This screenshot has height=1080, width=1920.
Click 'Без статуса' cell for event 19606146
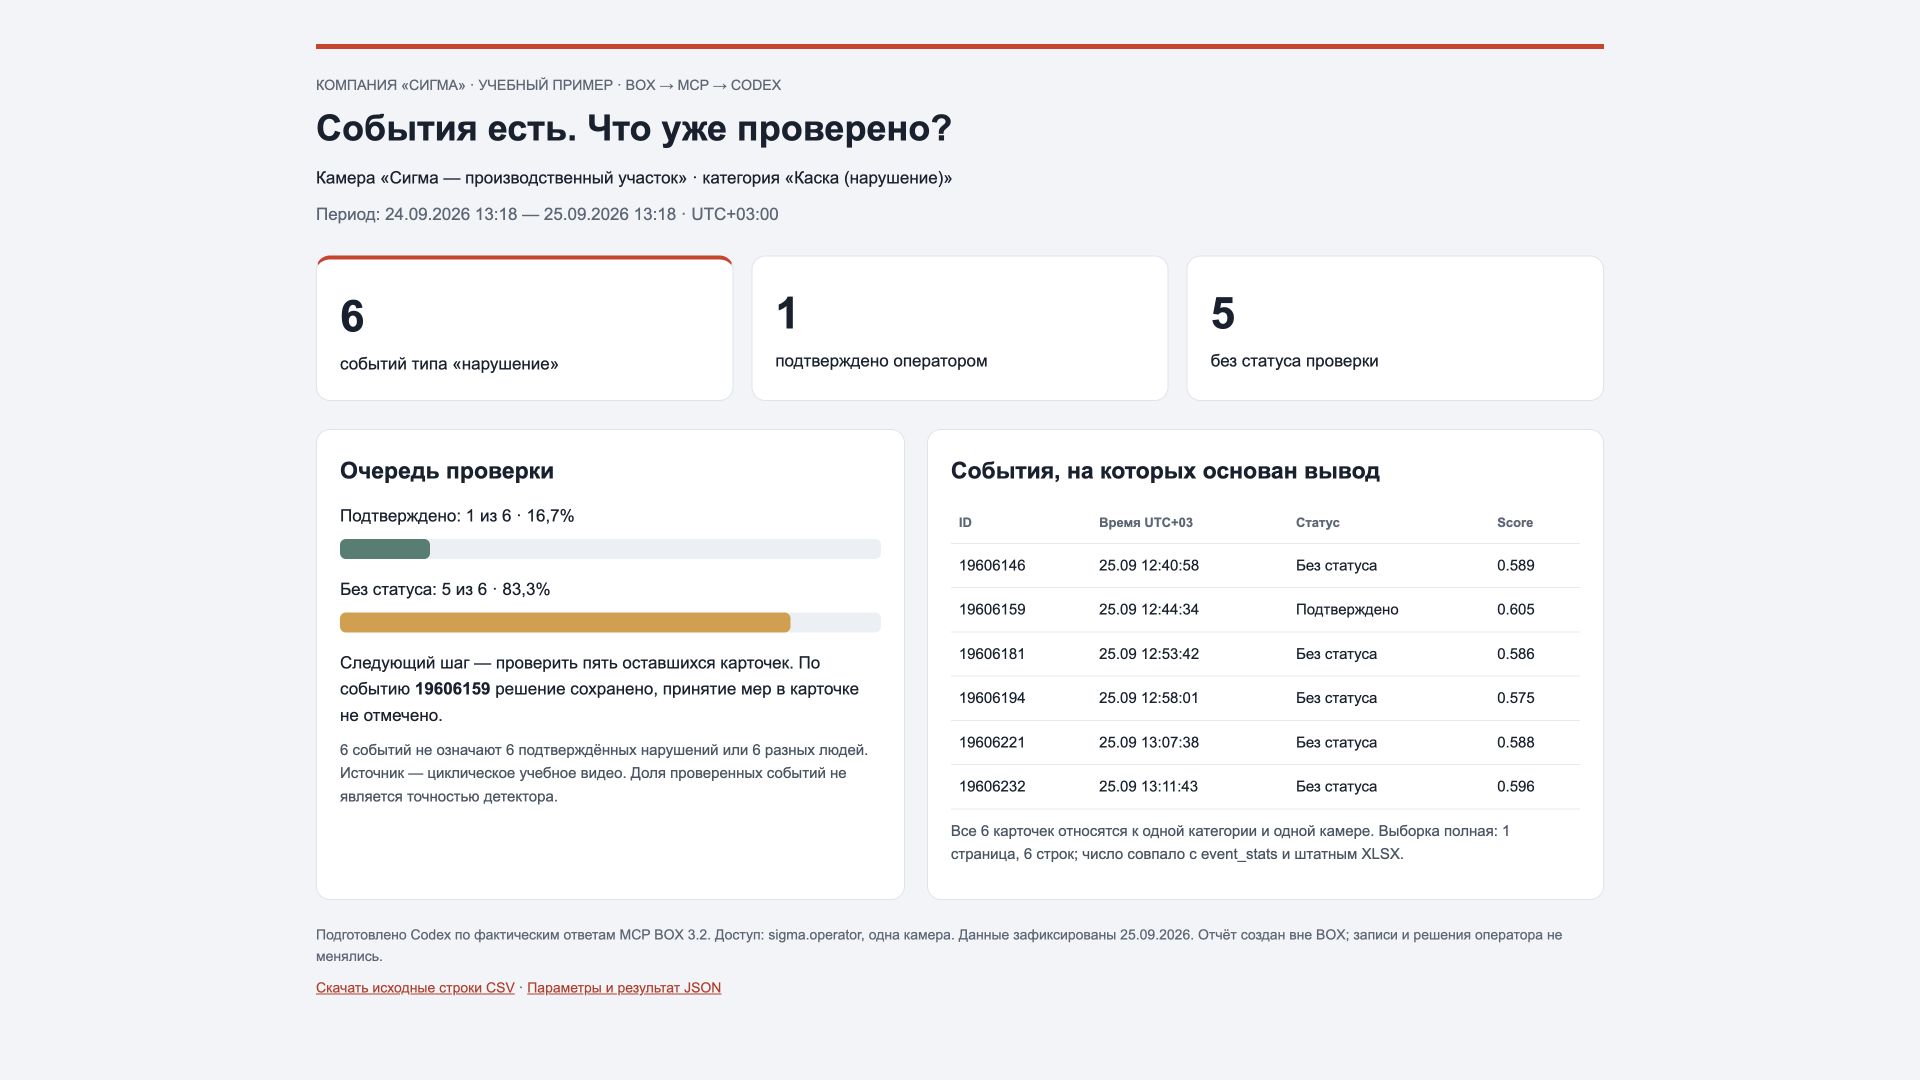point(1336,566)
